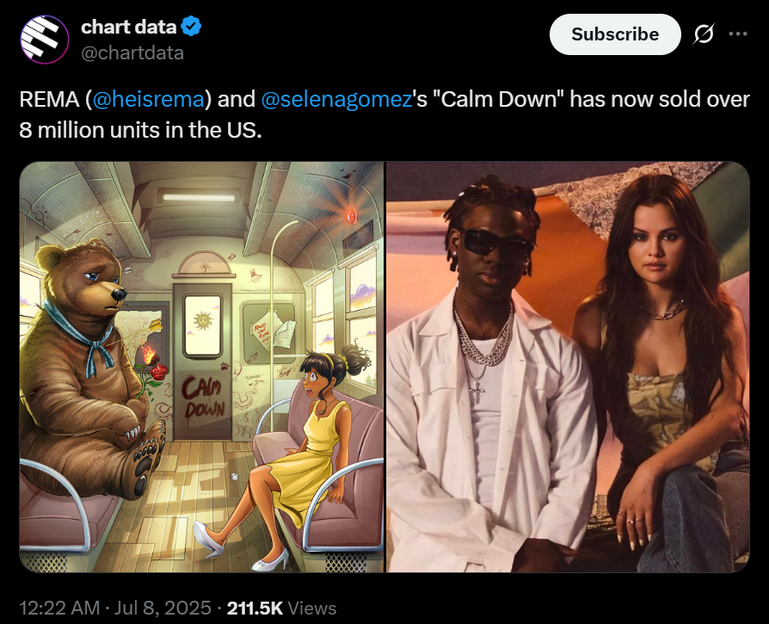The width and height of the screenshot is (769, 624).
Task: Open the right photo of two artists
Action: [x=568, y=366]
